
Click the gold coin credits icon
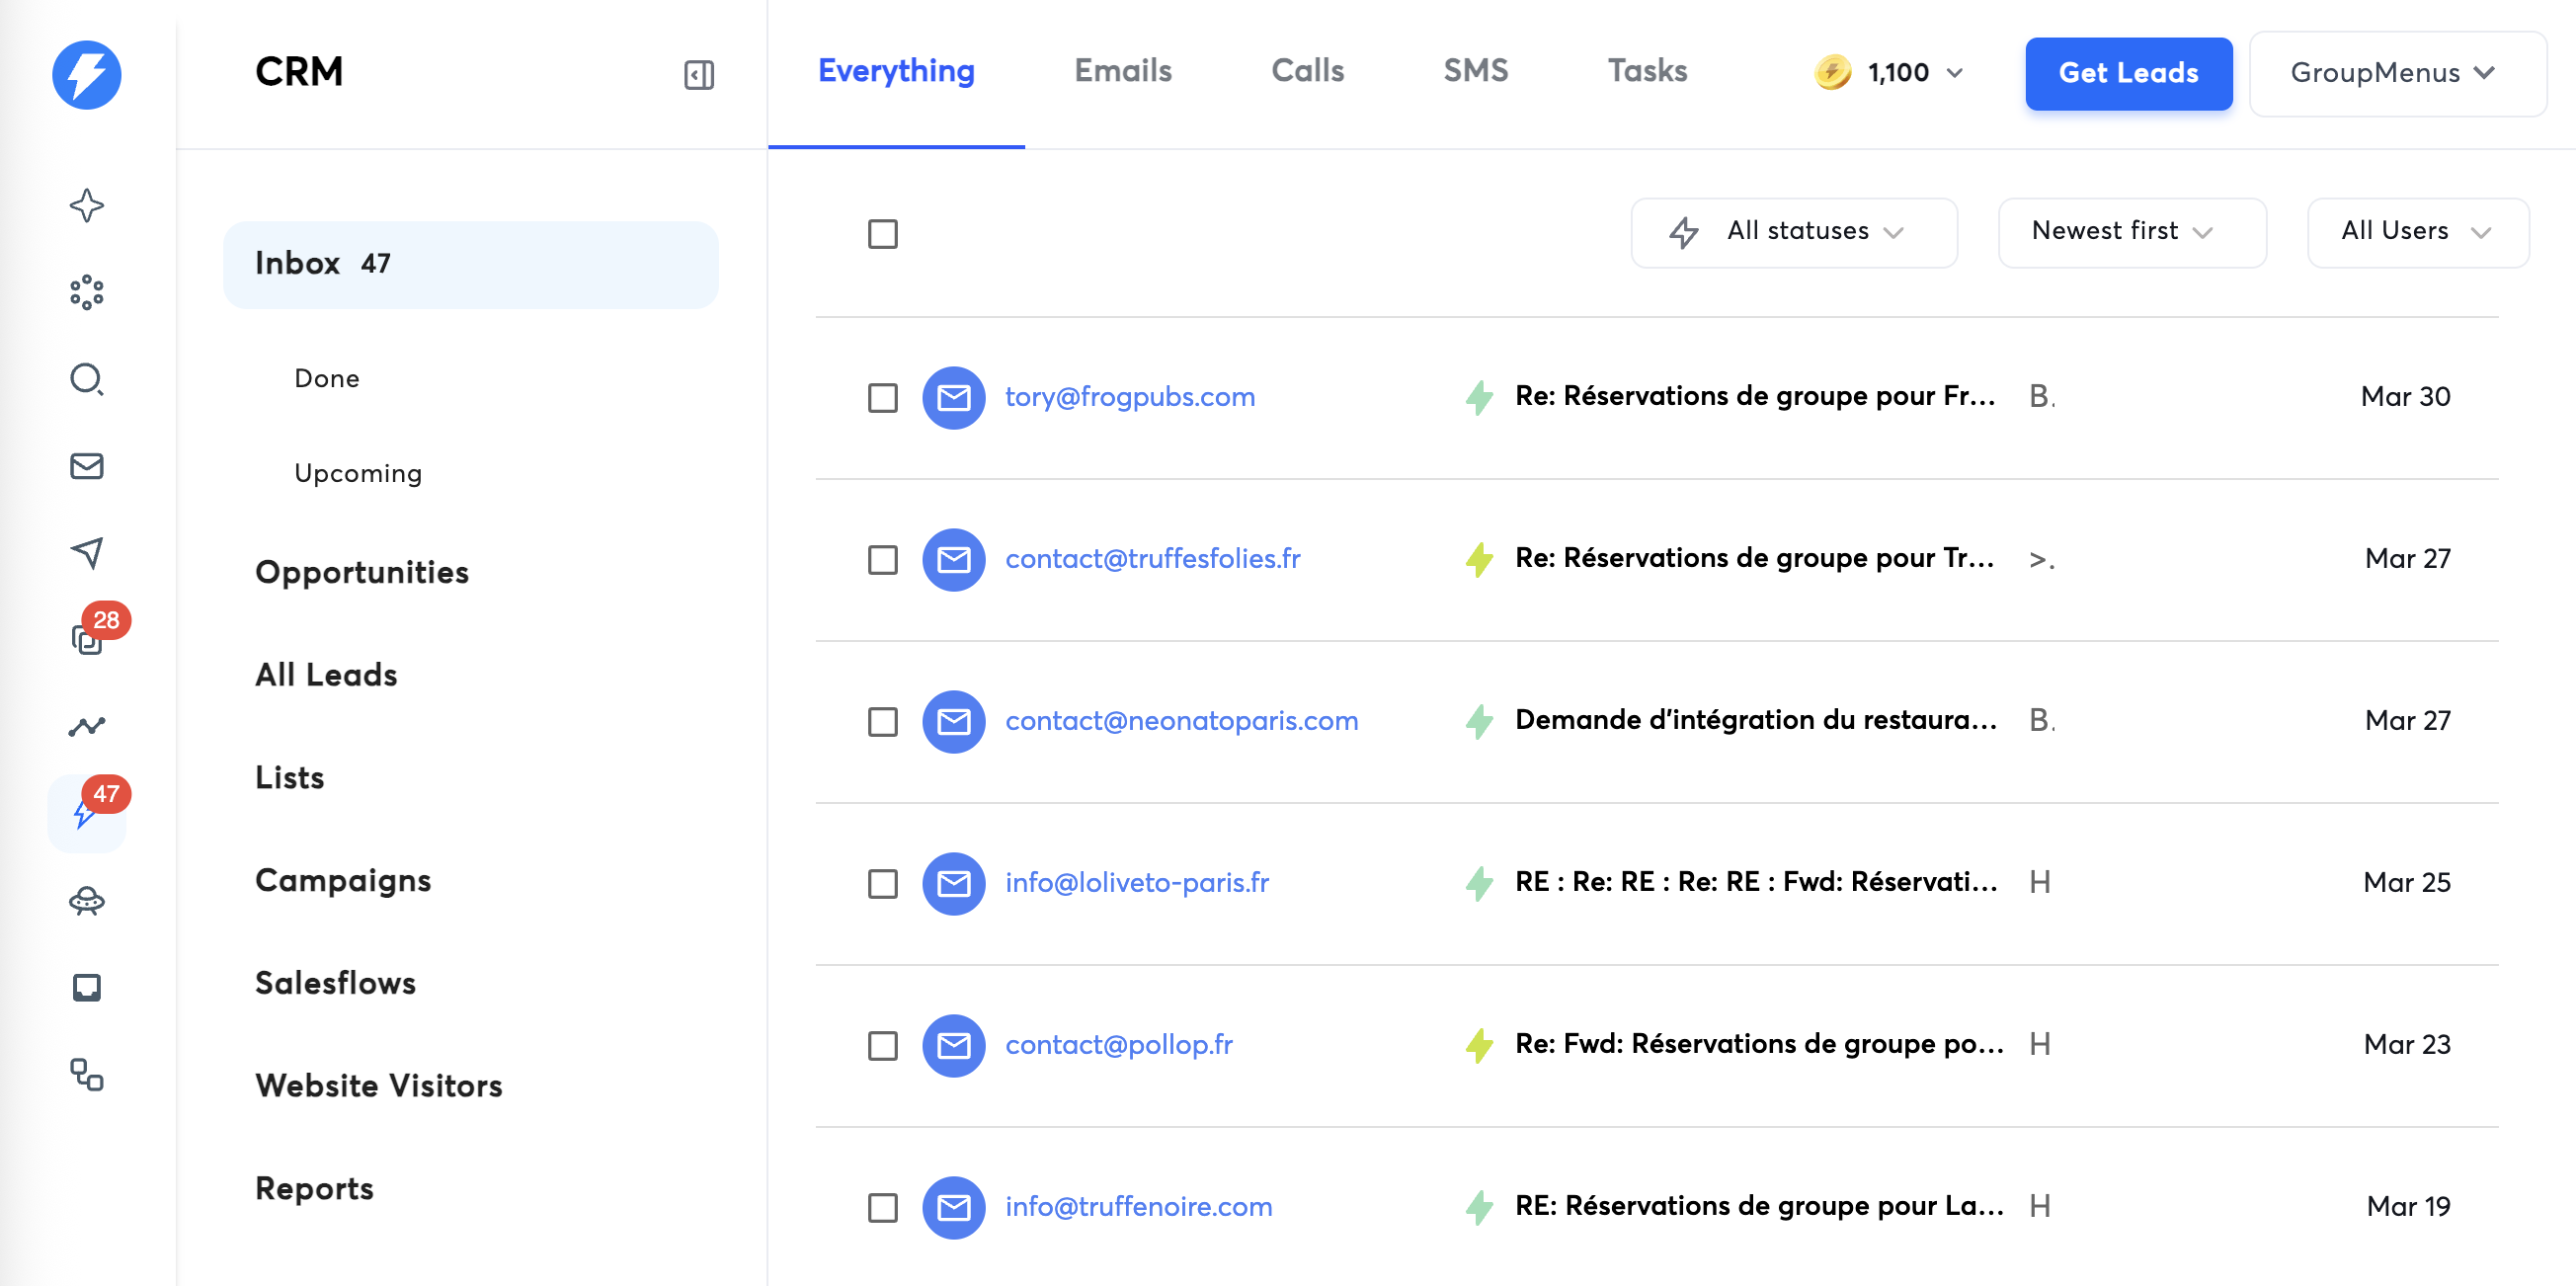click(x=1832, y=72)
